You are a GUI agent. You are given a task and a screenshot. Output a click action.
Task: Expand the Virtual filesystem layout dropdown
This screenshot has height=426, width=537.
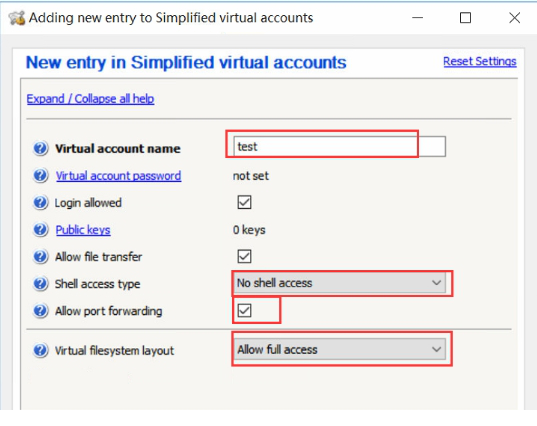pyautogui.click(x=340, y=349)
